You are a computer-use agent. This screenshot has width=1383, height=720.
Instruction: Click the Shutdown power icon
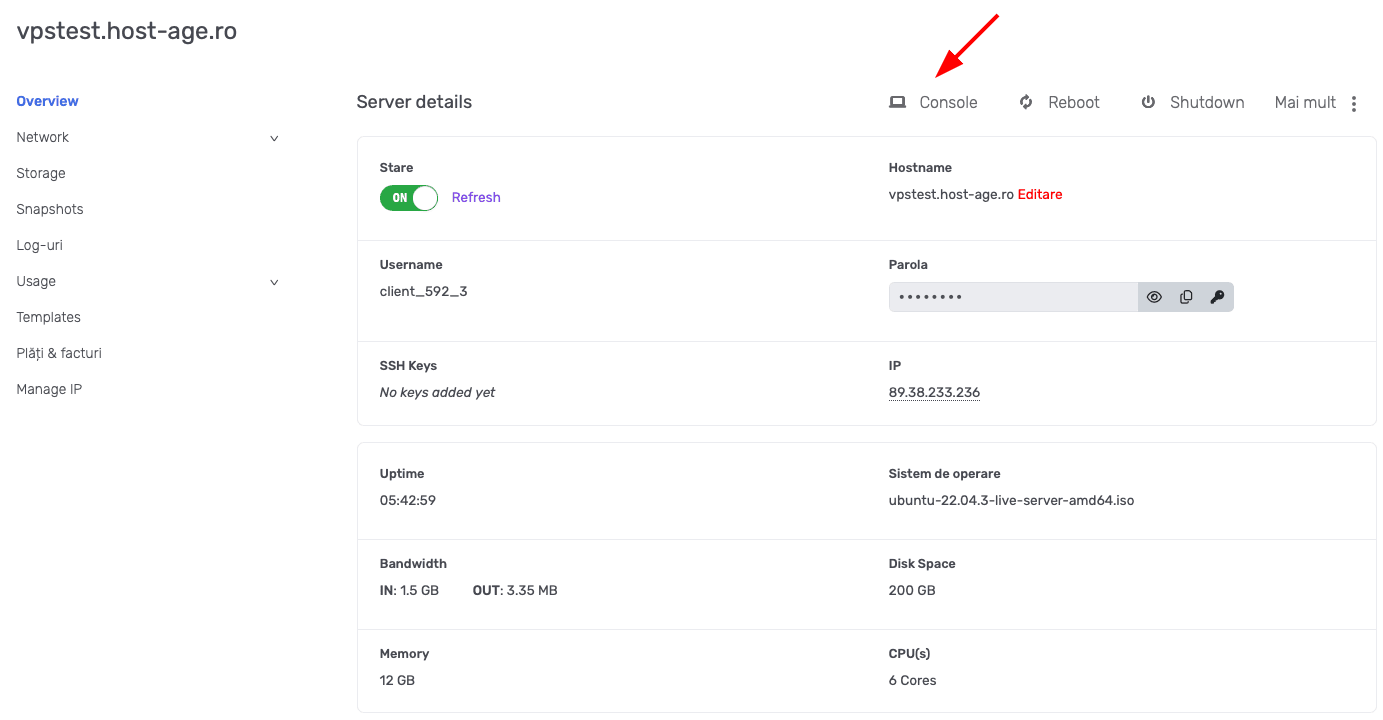pyautogui.click(x=1148, y=102)
